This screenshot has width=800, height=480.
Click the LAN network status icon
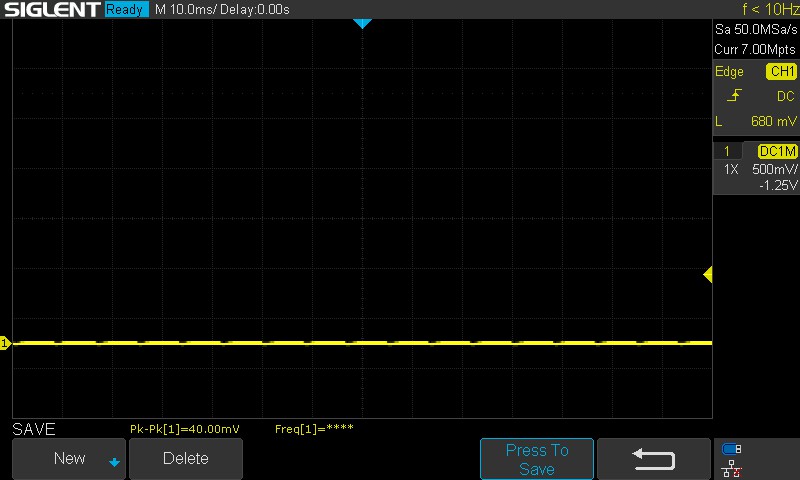pos(732,468)
